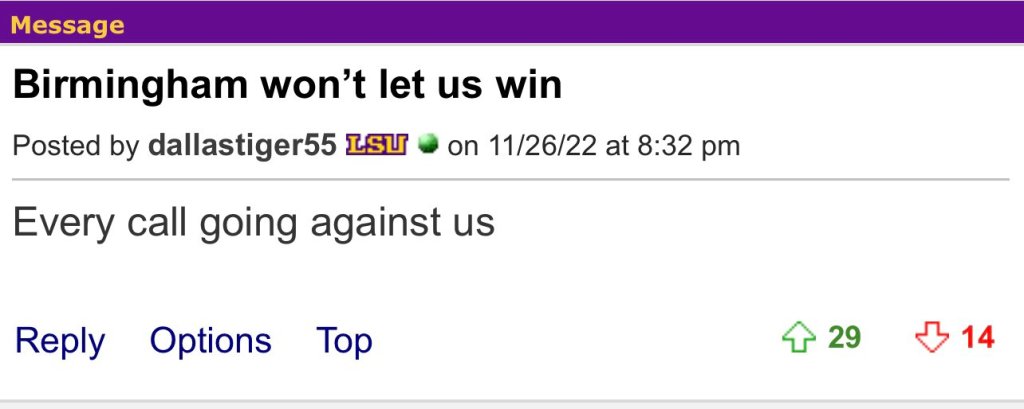Open dallastiger55's user profile
This screenshot has width=1024, height=409.
(x=241, y=146)
